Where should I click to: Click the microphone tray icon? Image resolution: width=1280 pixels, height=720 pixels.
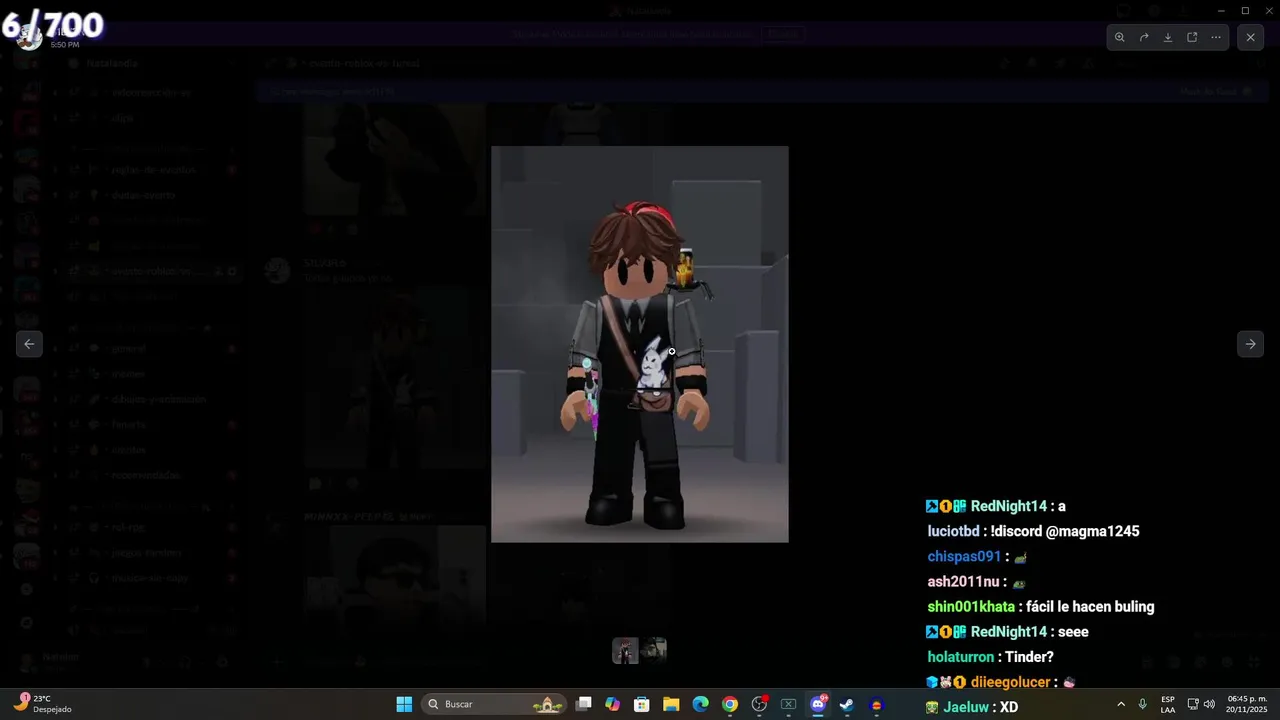tap(1142, 704)
